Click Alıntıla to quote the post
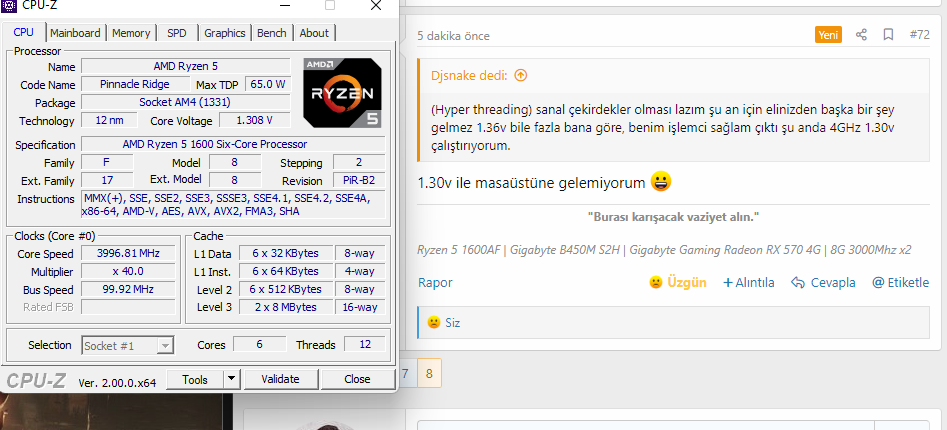This screenshot has height=430, width=947. tap(748, 282)
